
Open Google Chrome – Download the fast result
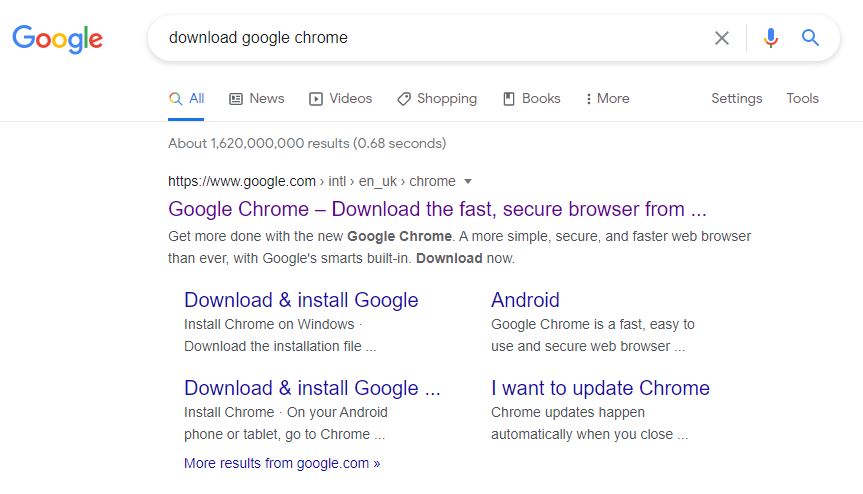tap(437, 209)
